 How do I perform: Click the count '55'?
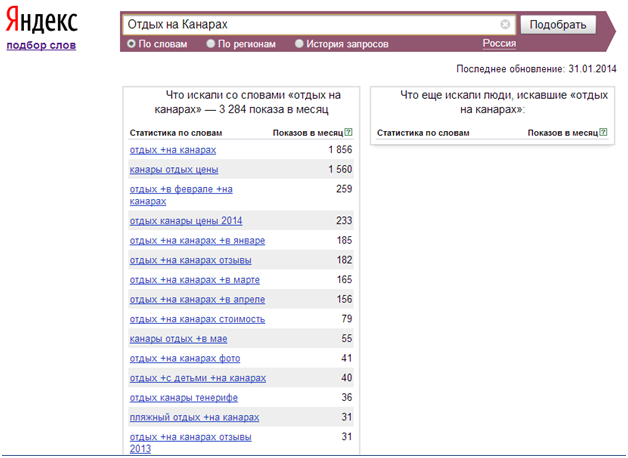click(x=347, y=338)
